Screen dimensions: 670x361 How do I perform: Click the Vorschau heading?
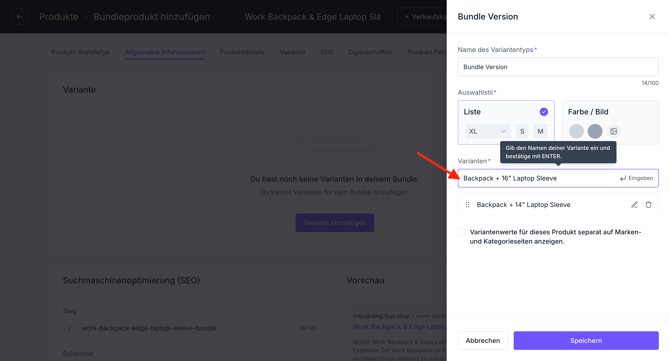365,280
